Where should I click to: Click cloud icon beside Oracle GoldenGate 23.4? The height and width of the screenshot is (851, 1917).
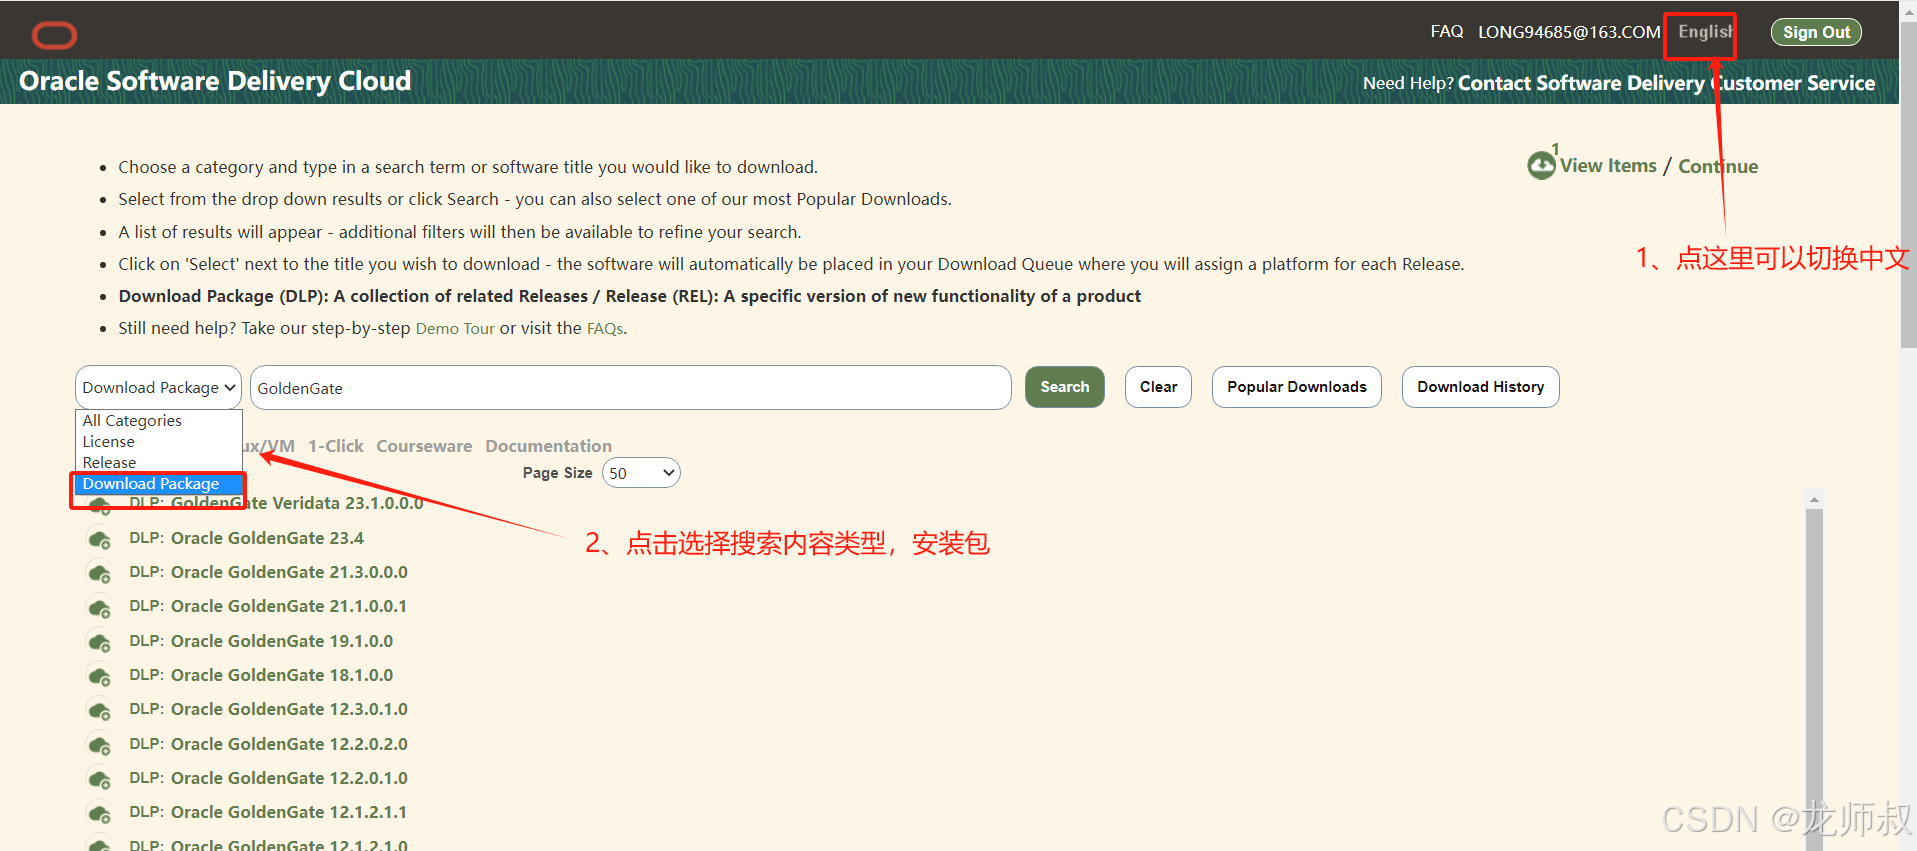[x=99, y=540]
